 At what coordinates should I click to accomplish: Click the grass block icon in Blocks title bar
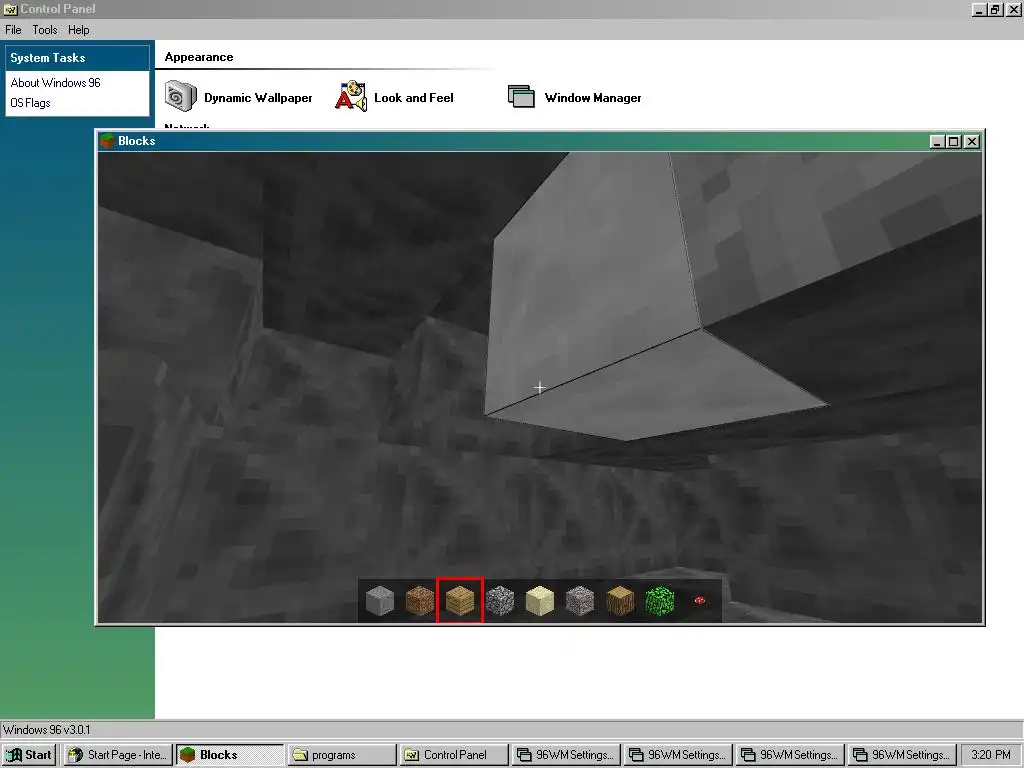coord(107,141)
